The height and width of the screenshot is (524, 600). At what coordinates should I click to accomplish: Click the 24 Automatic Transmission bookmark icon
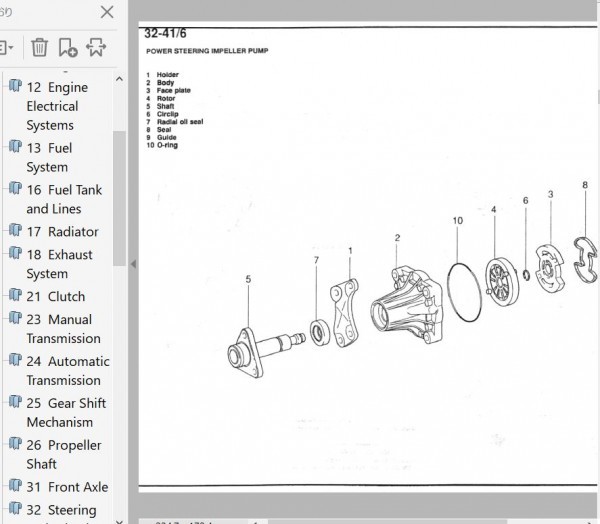click(x=15, y=360)
